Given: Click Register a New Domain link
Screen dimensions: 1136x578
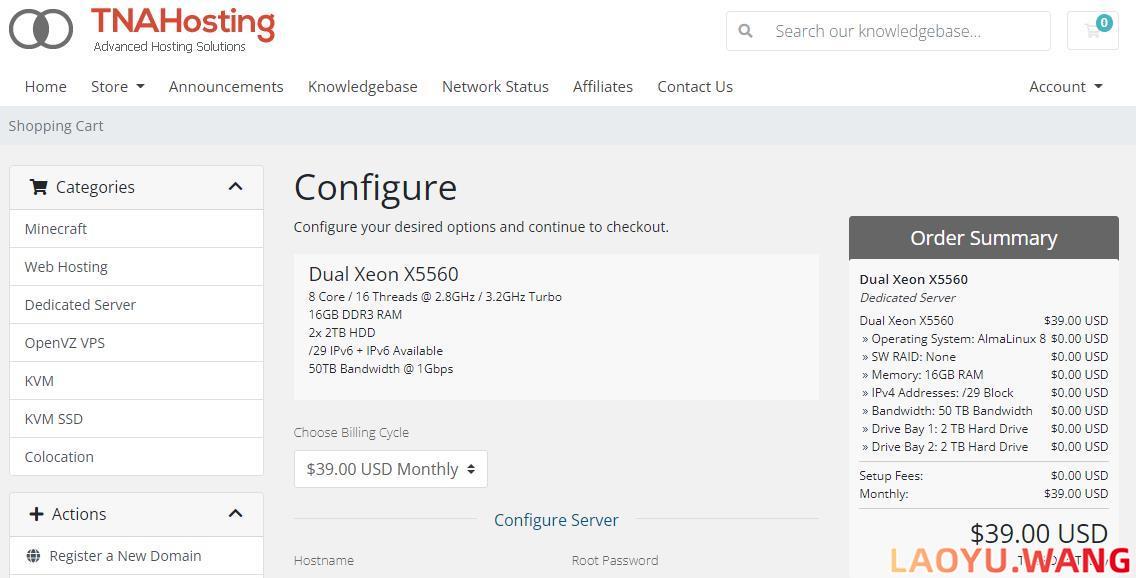Looking at the screenshot, I should coord(125,556).
